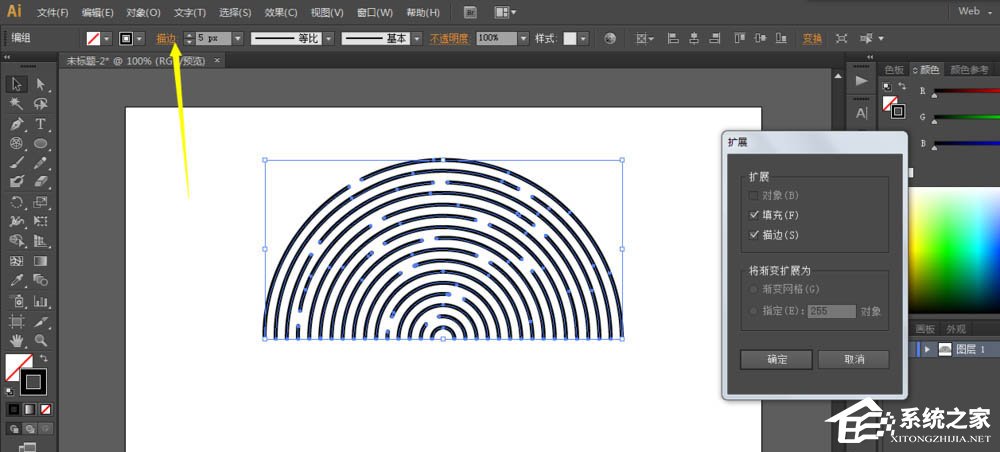
Task: Uncheck the 描边(S) checkbox
Action: tap(755, 235)
